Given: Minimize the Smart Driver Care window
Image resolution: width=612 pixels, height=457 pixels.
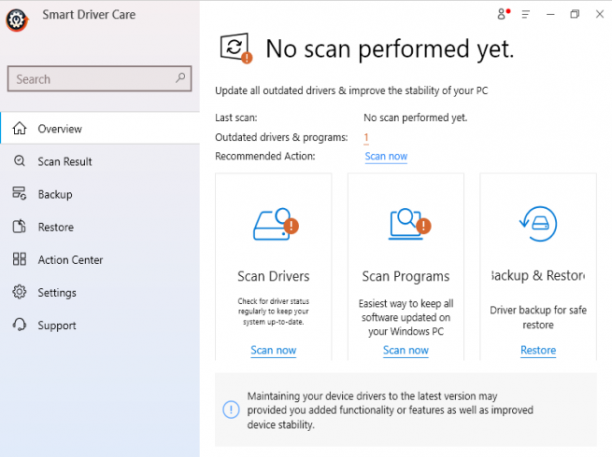Looking at the screenshot, I should click(x=550, y=15).
